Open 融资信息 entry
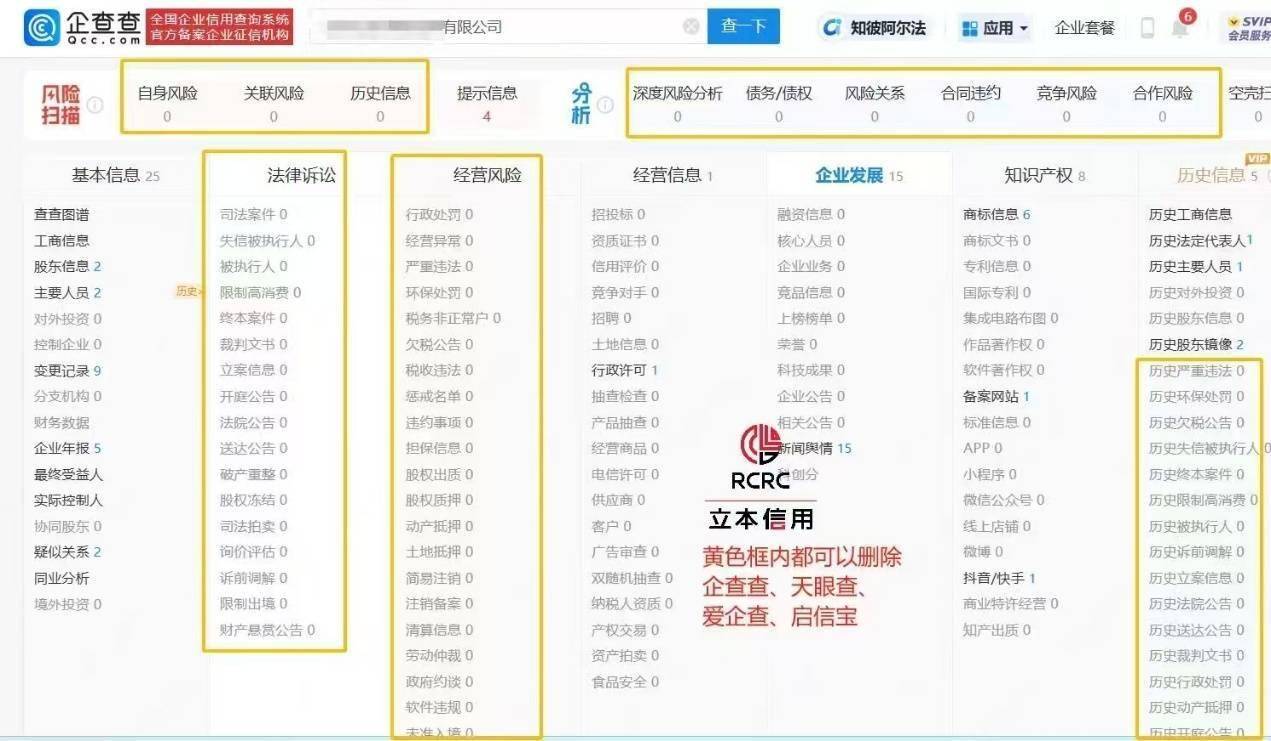Image resolution: width=1271 pixels, height=741 pixels. coord(811,214)
